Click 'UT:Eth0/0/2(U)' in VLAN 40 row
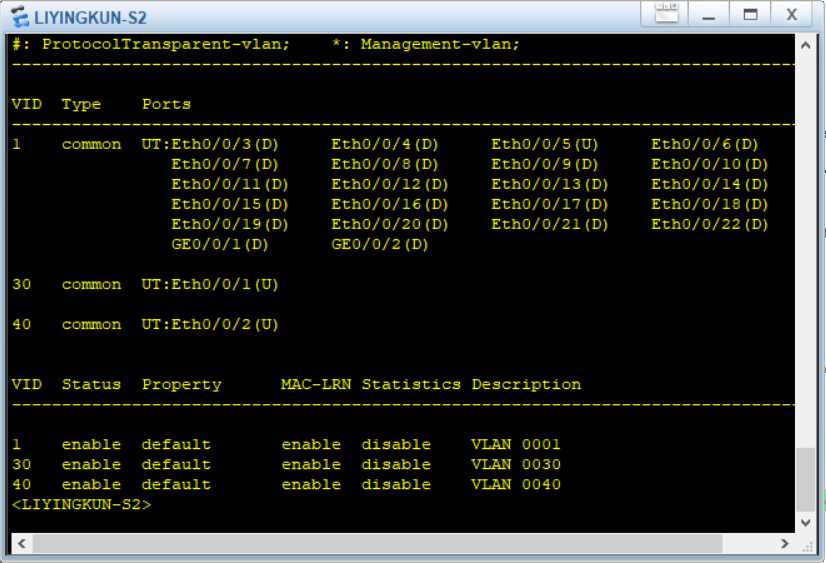The image size is (826, 563). [x=210, y=324]
